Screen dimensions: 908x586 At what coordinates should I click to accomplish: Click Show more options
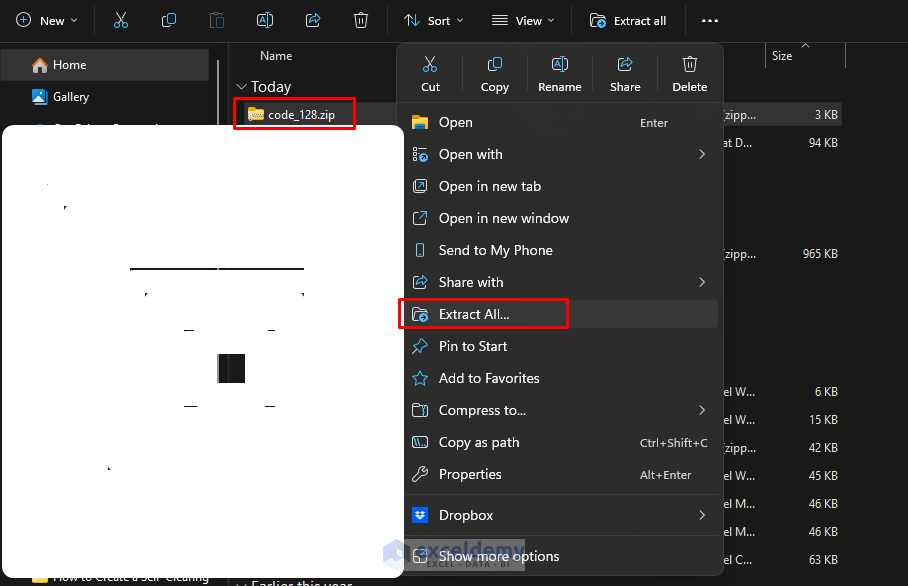[561, 556]
